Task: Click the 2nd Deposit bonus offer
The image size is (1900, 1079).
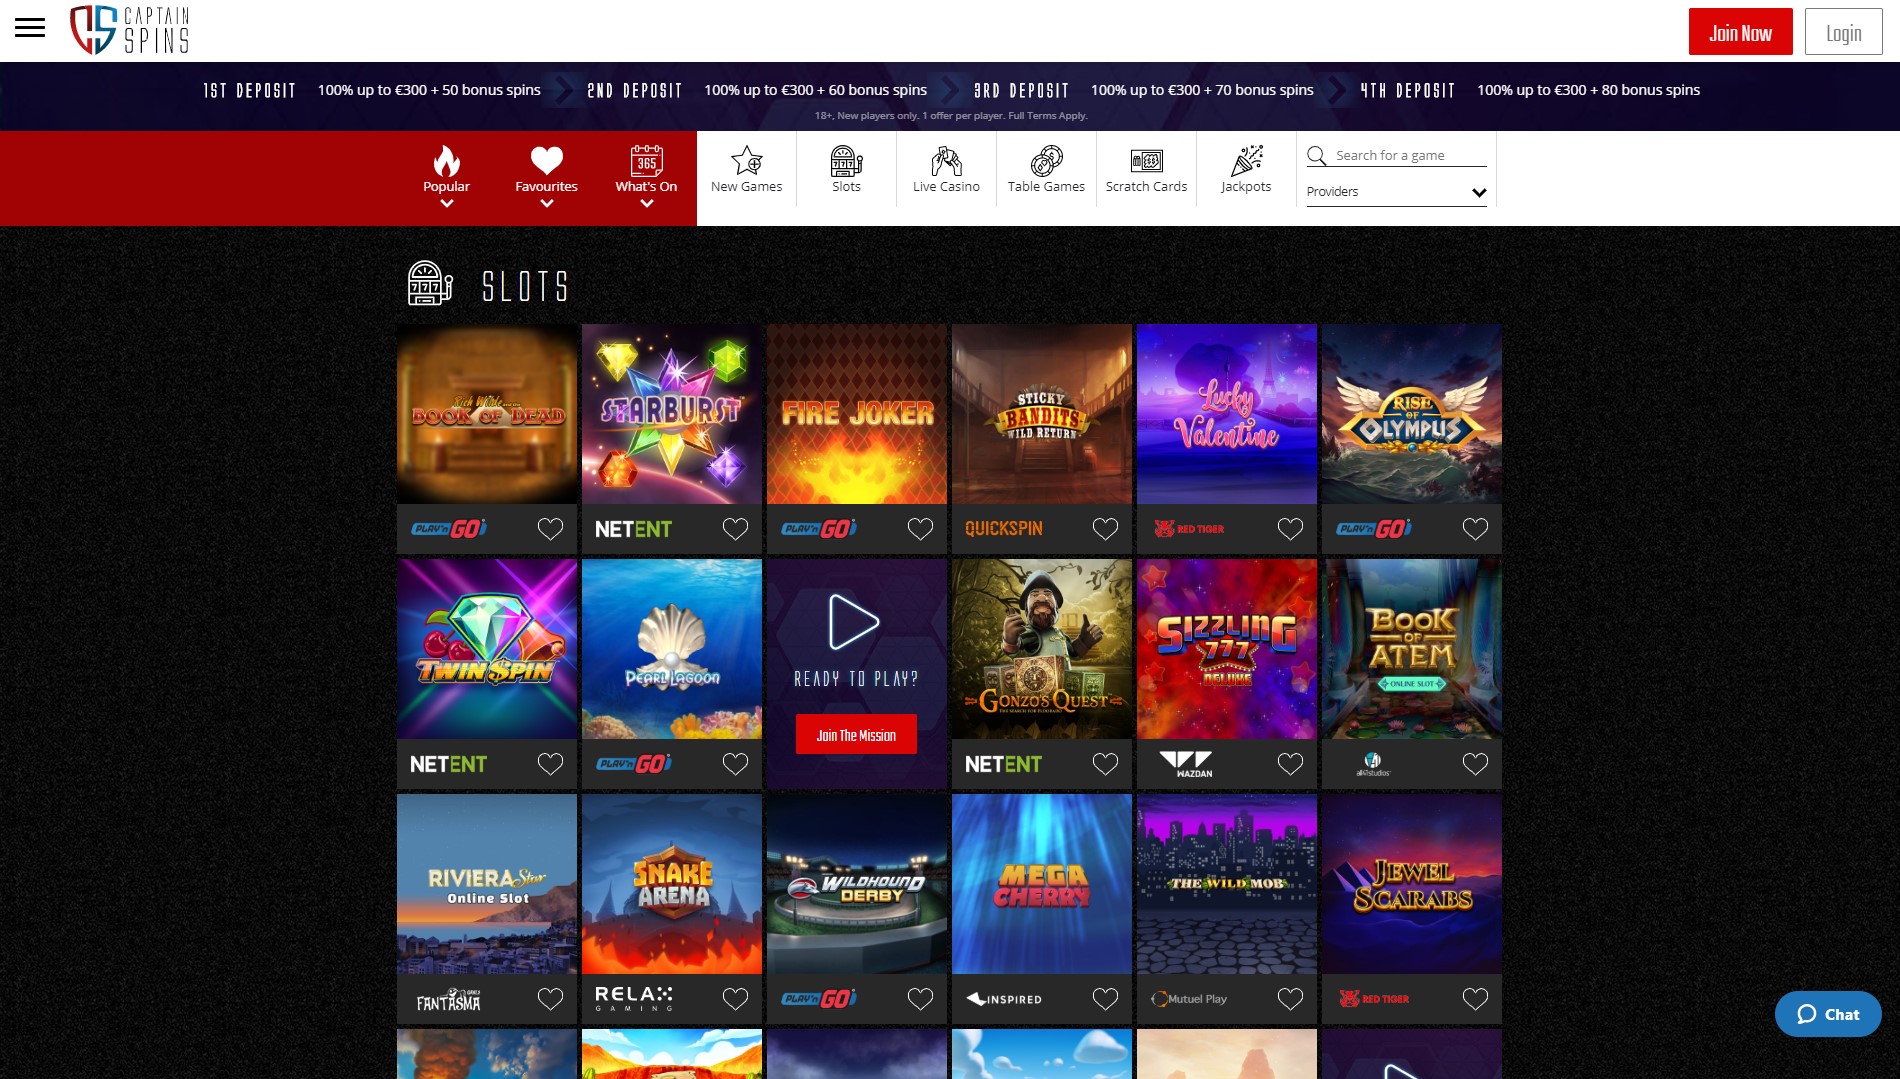Action: (x=757, y=90)
